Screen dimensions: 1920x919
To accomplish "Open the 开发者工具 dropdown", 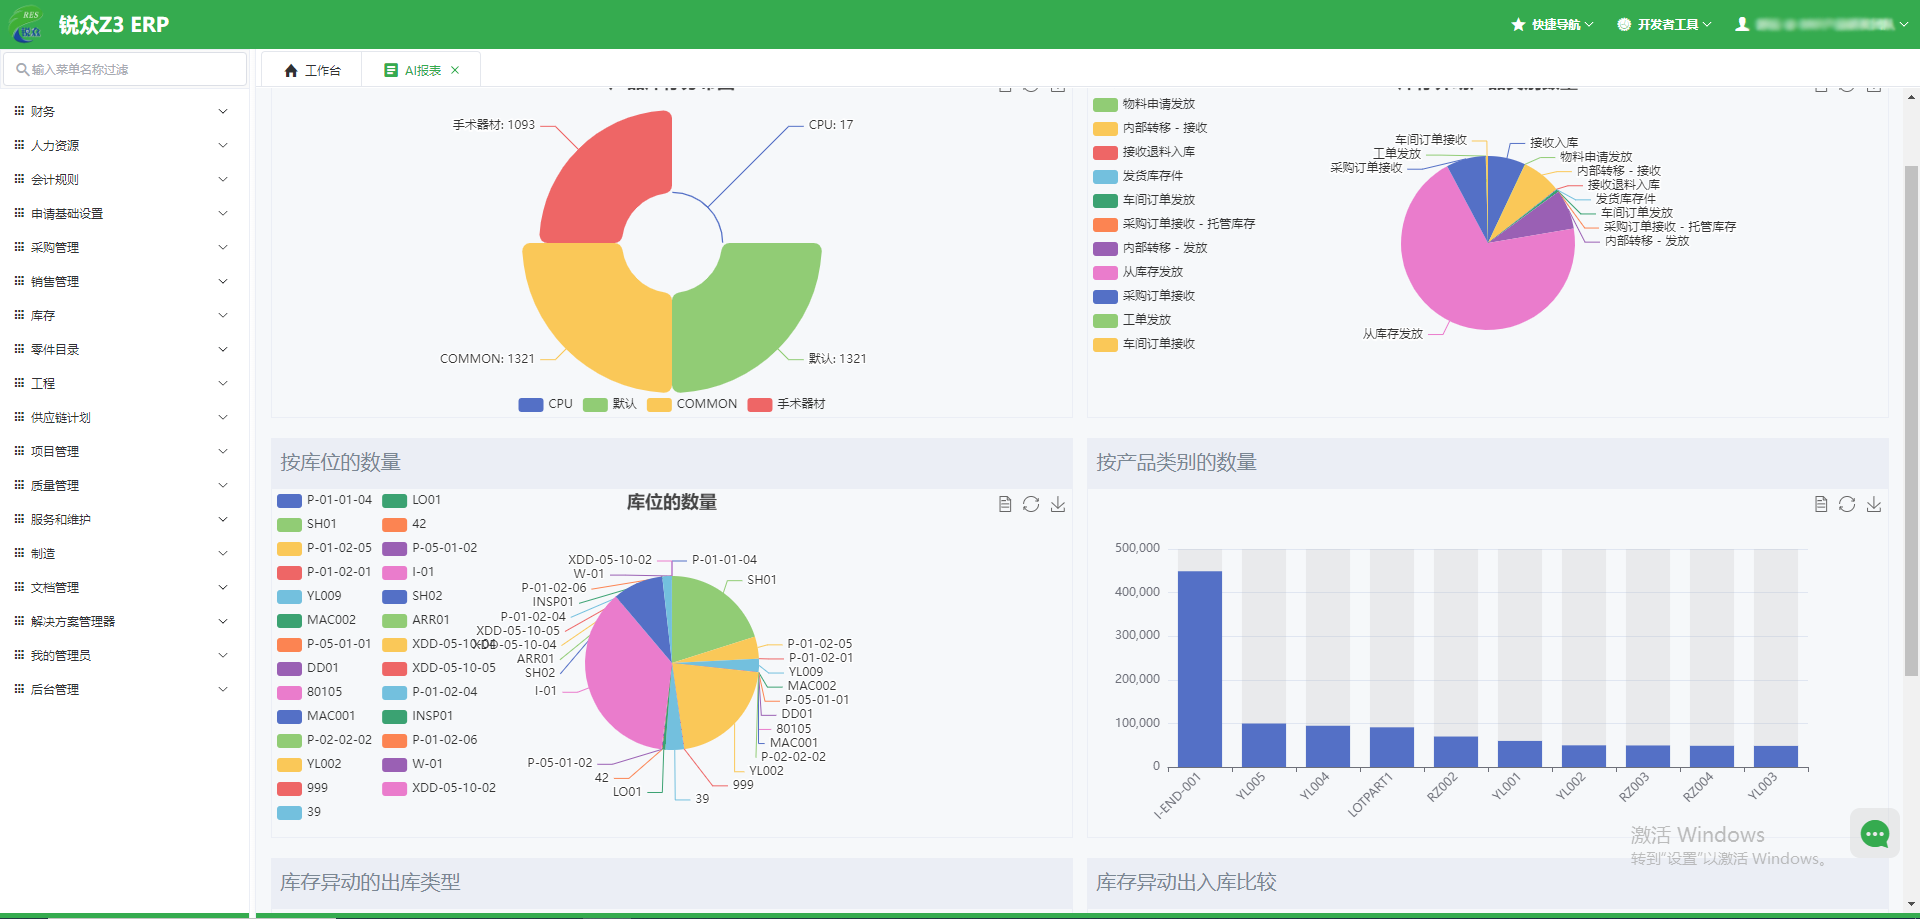I will coord(1665,24).
